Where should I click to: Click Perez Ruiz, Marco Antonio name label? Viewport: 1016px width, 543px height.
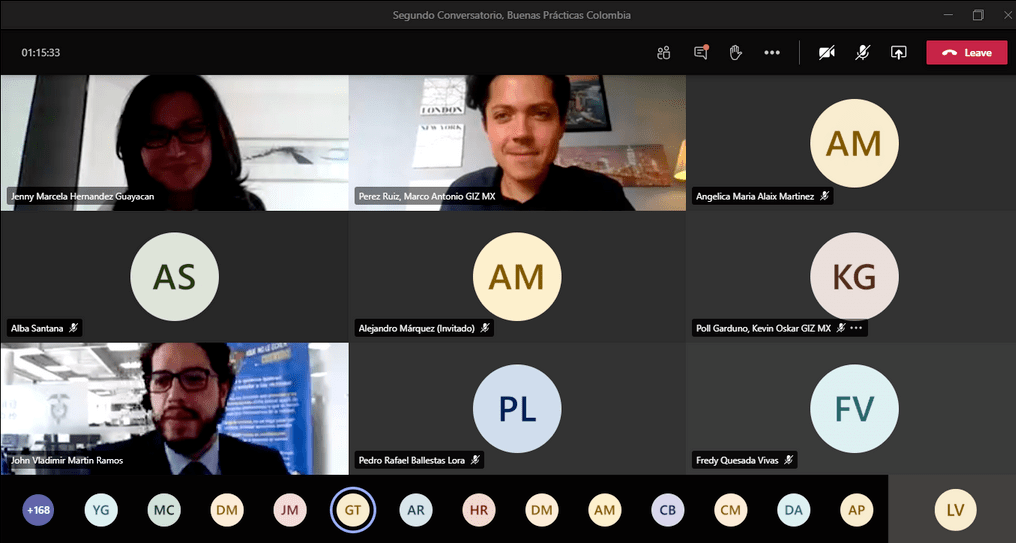[x=427, y=197]
